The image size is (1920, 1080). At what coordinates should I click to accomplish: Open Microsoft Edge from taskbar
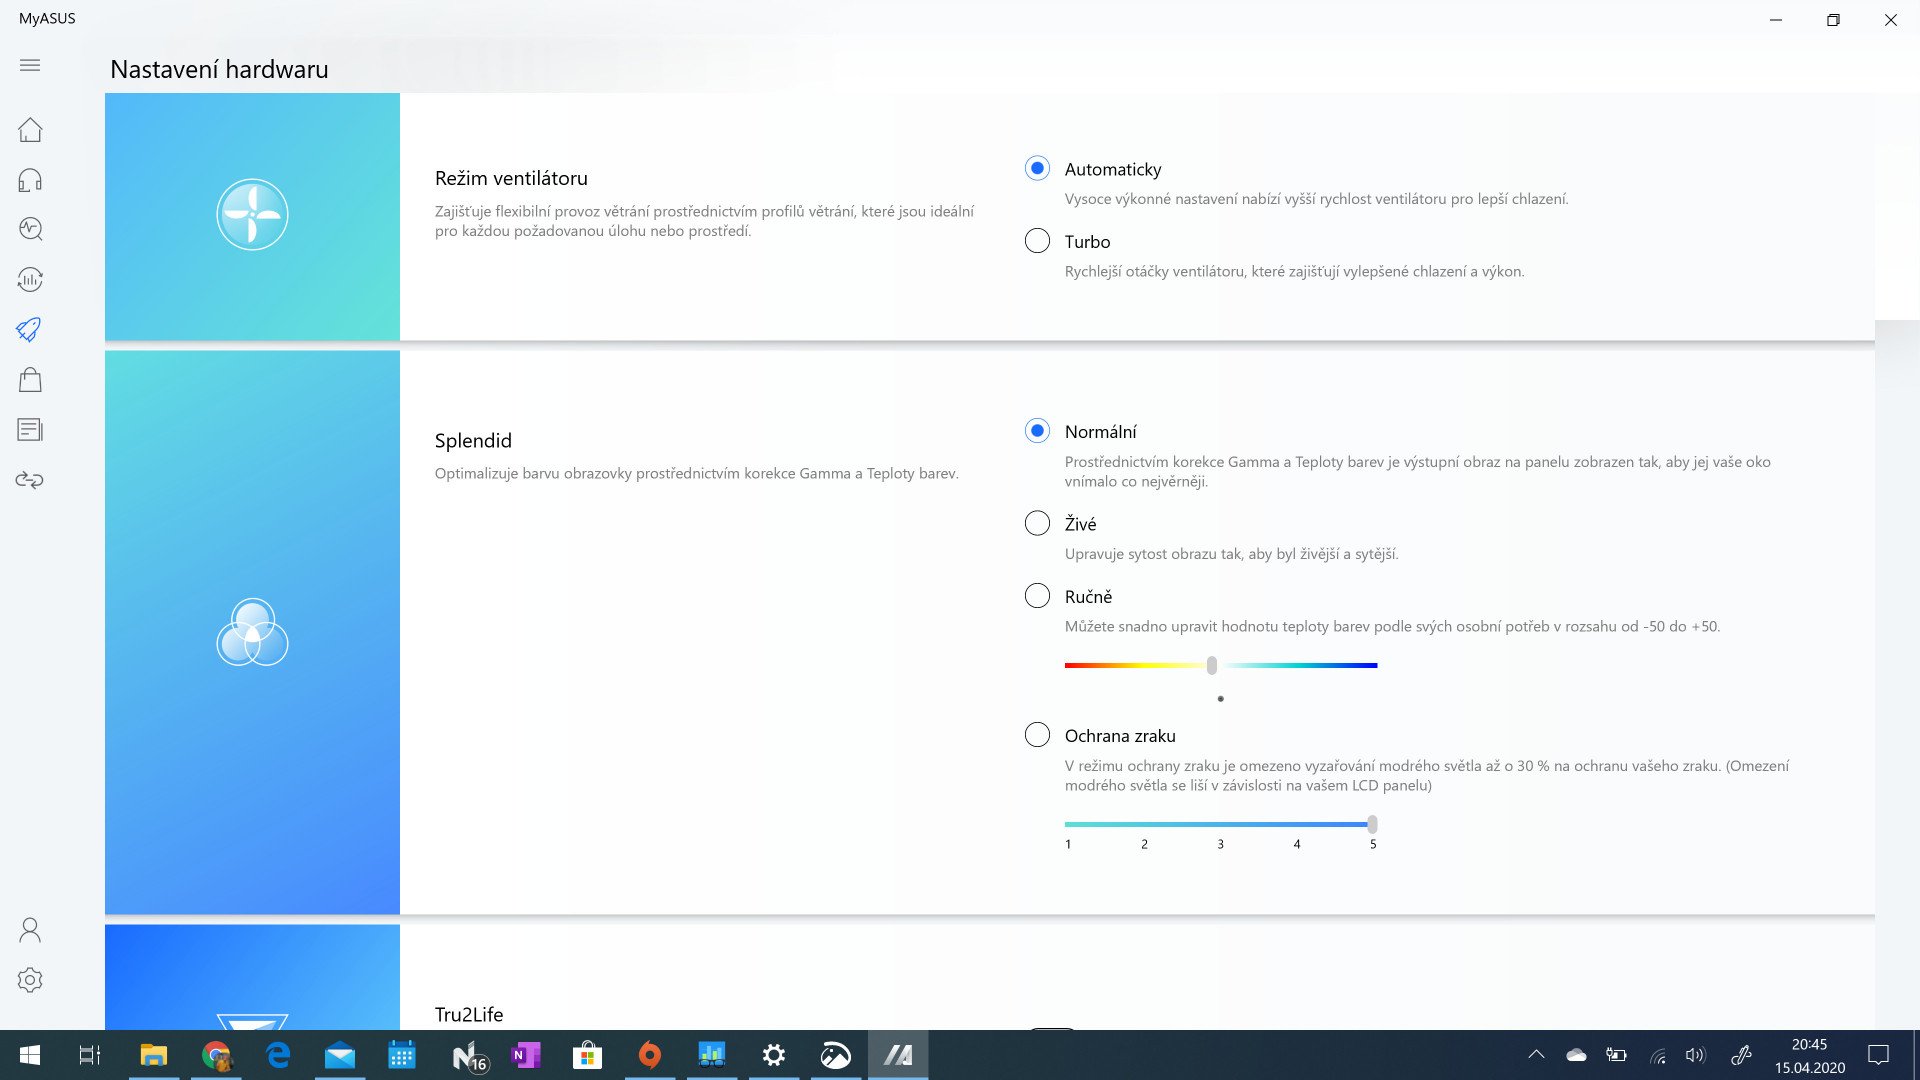pyautogui.click(x=278, y=1055)
